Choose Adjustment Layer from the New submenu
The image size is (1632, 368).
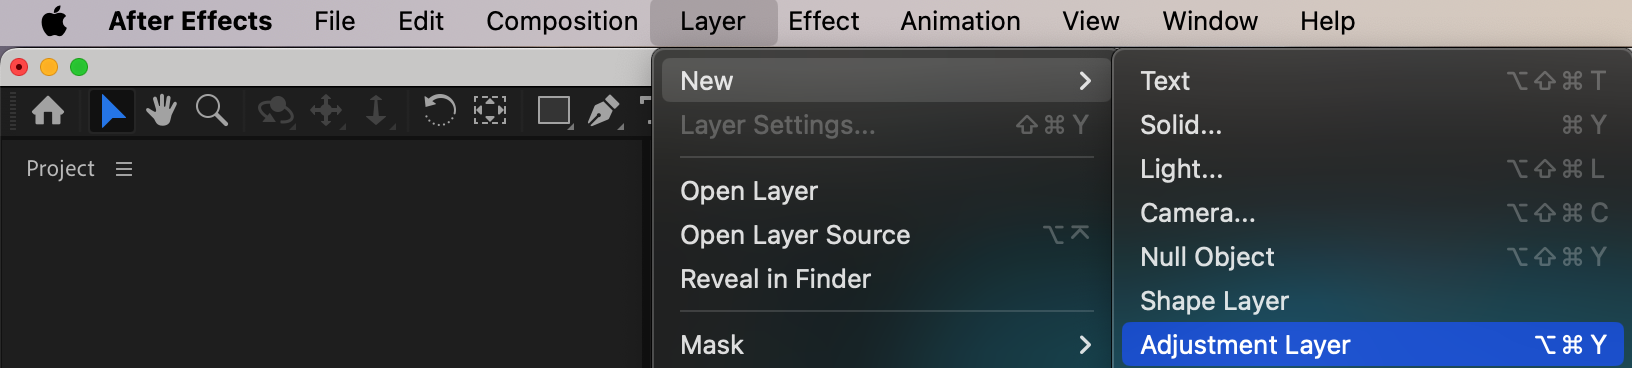(1372, 345)
